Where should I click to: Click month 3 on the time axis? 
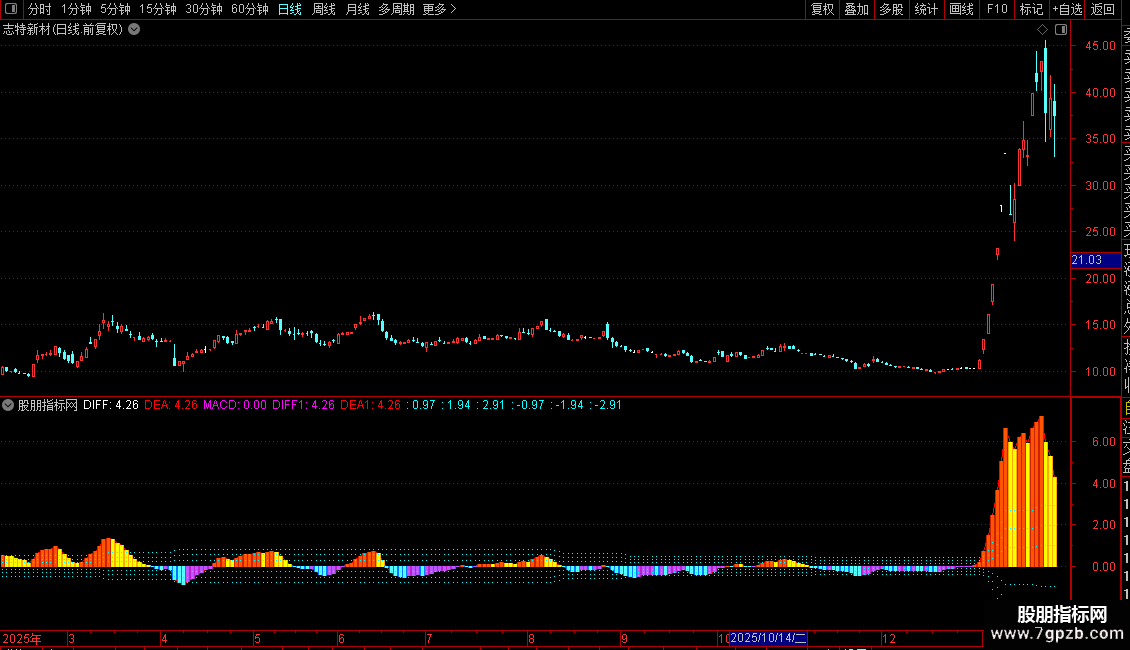pos(71,638)
